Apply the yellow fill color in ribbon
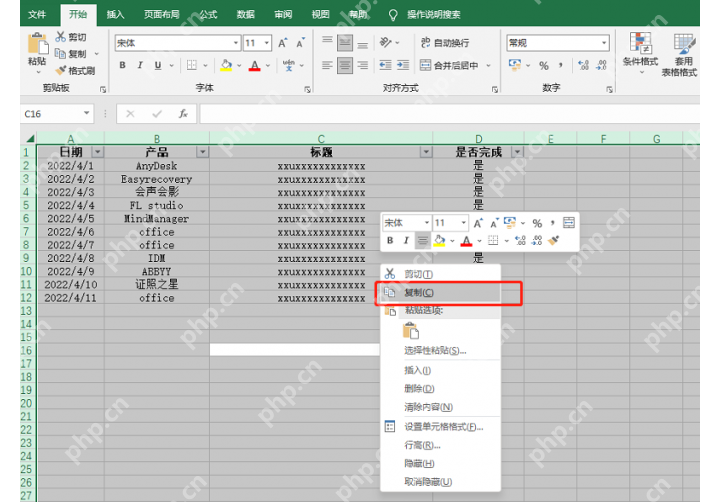Image resolution: width=720 pixels, height=502 pixels. pyautogui.click(x=226, y=65)
